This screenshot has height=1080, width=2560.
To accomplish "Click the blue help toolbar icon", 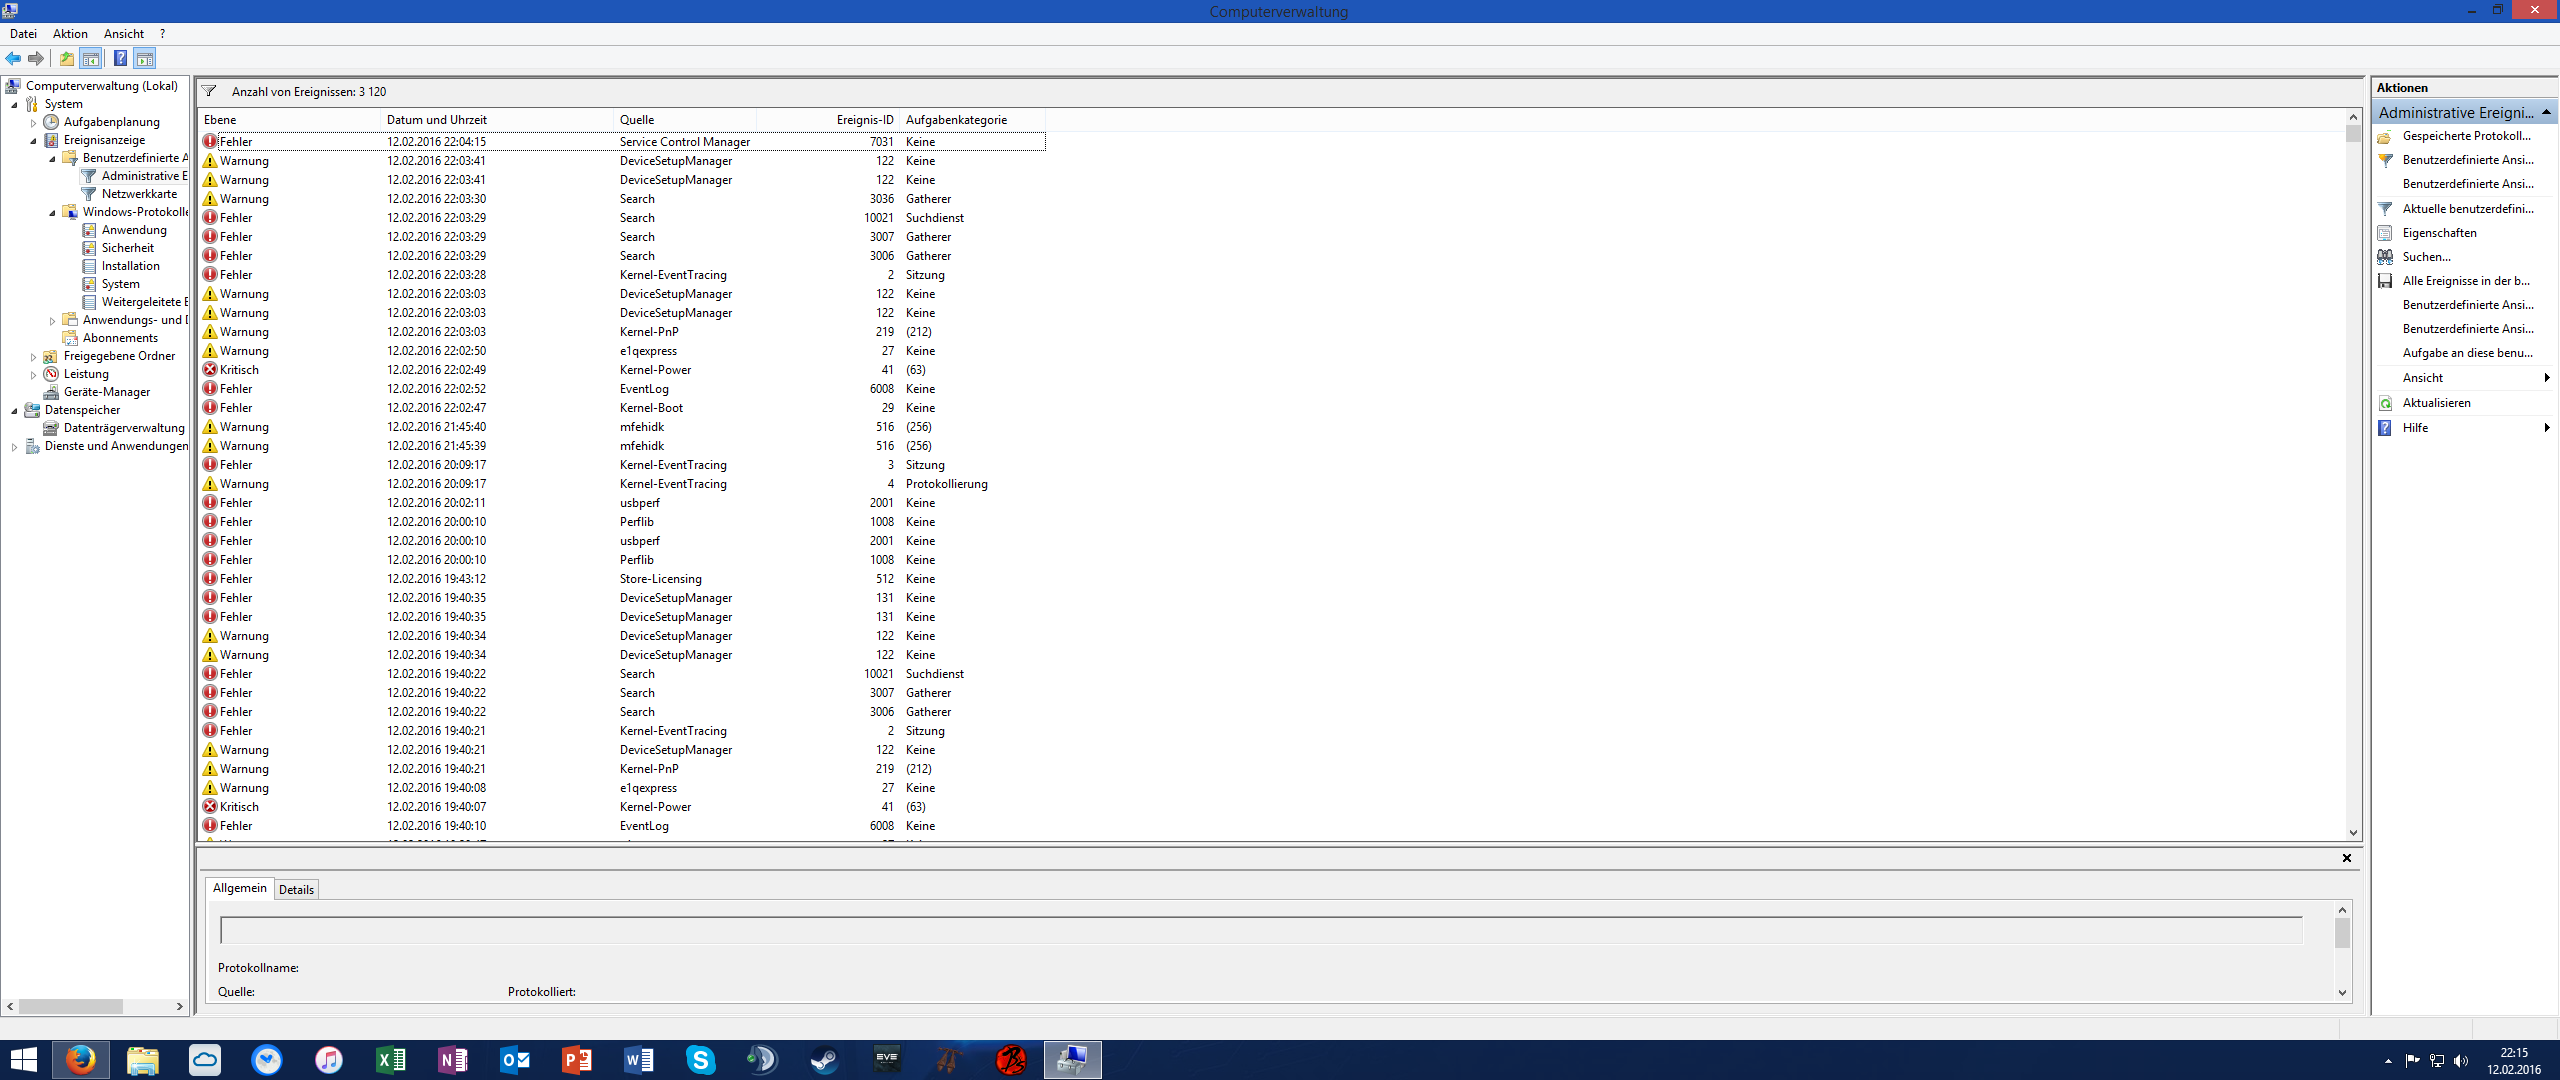I will tap(120, 59).
